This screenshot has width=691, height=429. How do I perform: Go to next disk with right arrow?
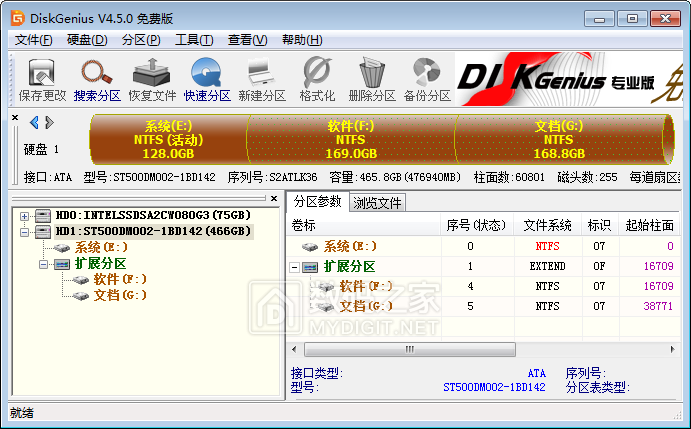[x=49, y=122]
